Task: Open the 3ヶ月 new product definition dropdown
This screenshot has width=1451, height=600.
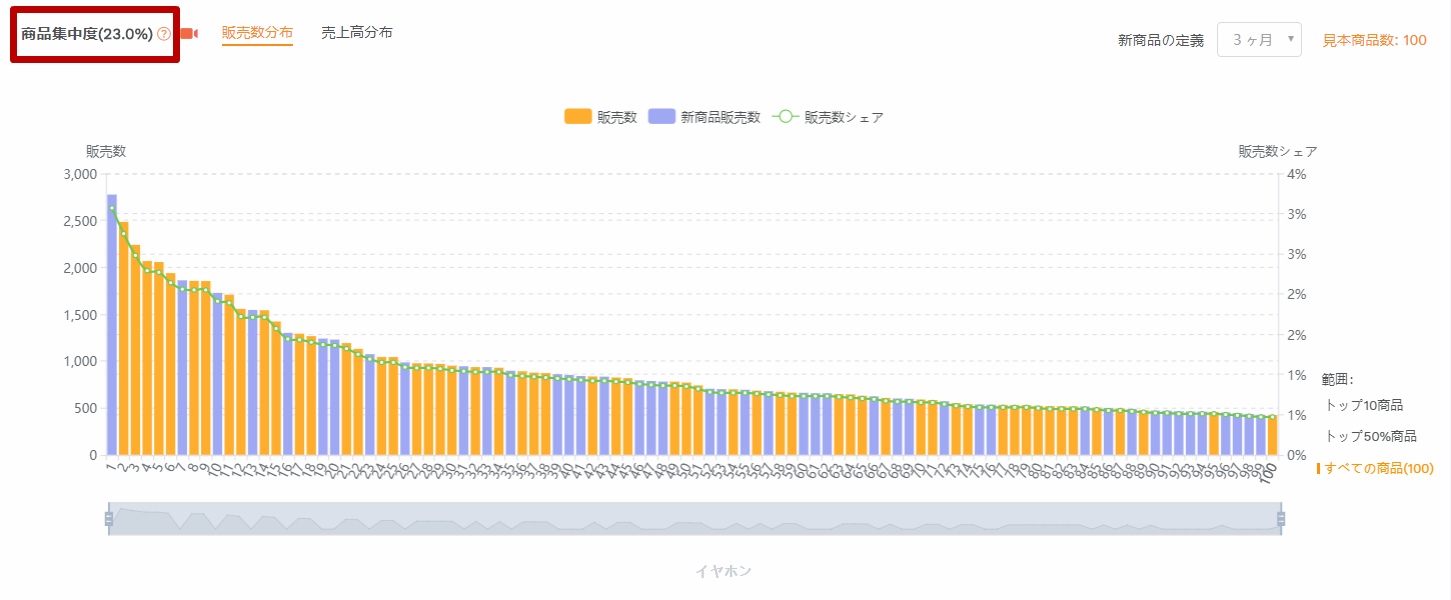Action: pyautogui.click(x=1259, y=40)
